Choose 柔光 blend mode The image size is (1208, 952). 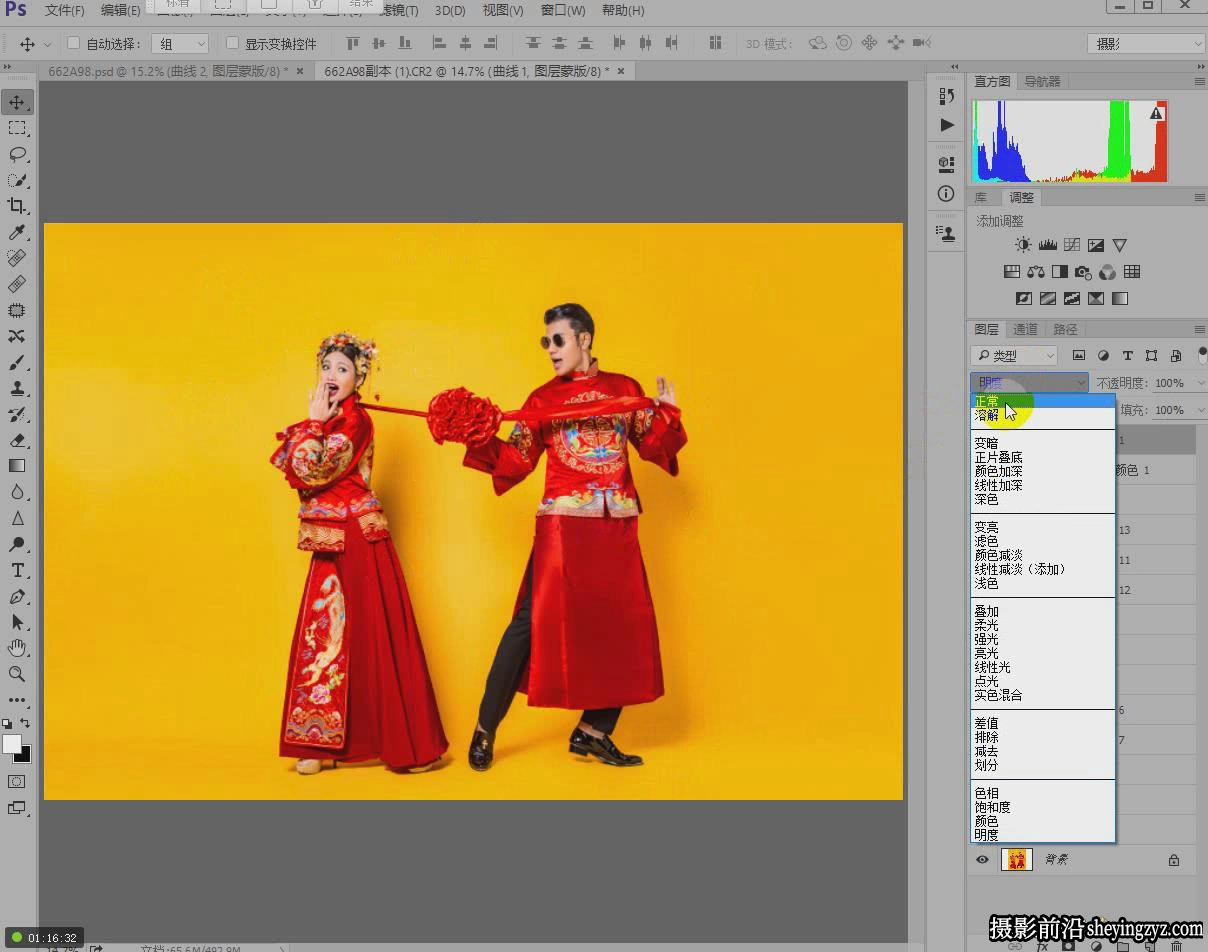click(986, 626)
